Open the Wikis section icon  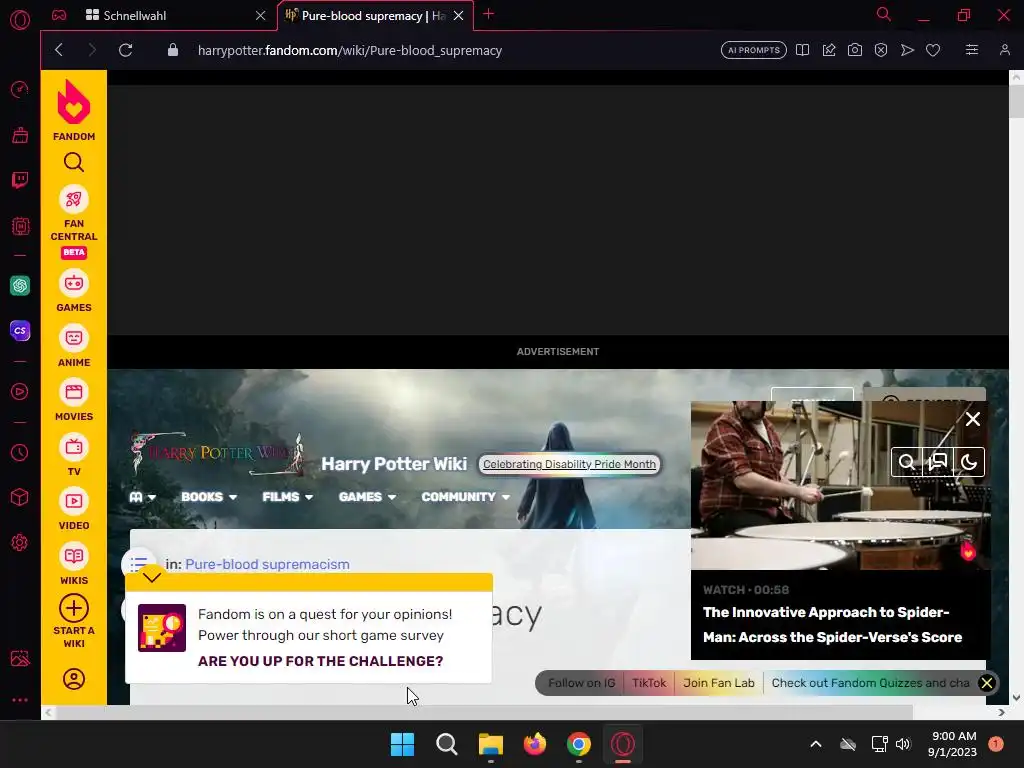point(74,556)
